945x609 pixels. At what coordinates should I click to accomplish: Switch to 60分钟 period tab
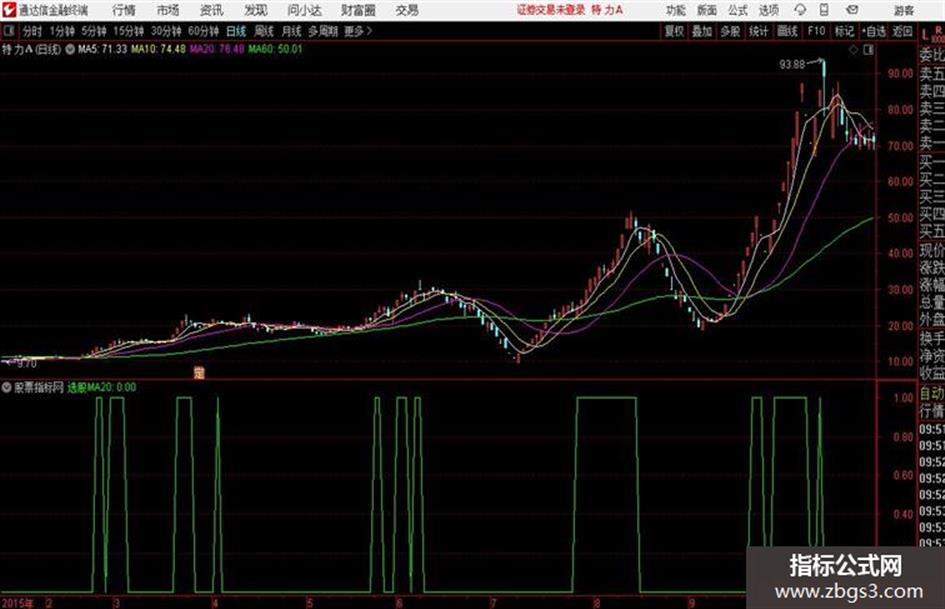(x=203, y=31)
